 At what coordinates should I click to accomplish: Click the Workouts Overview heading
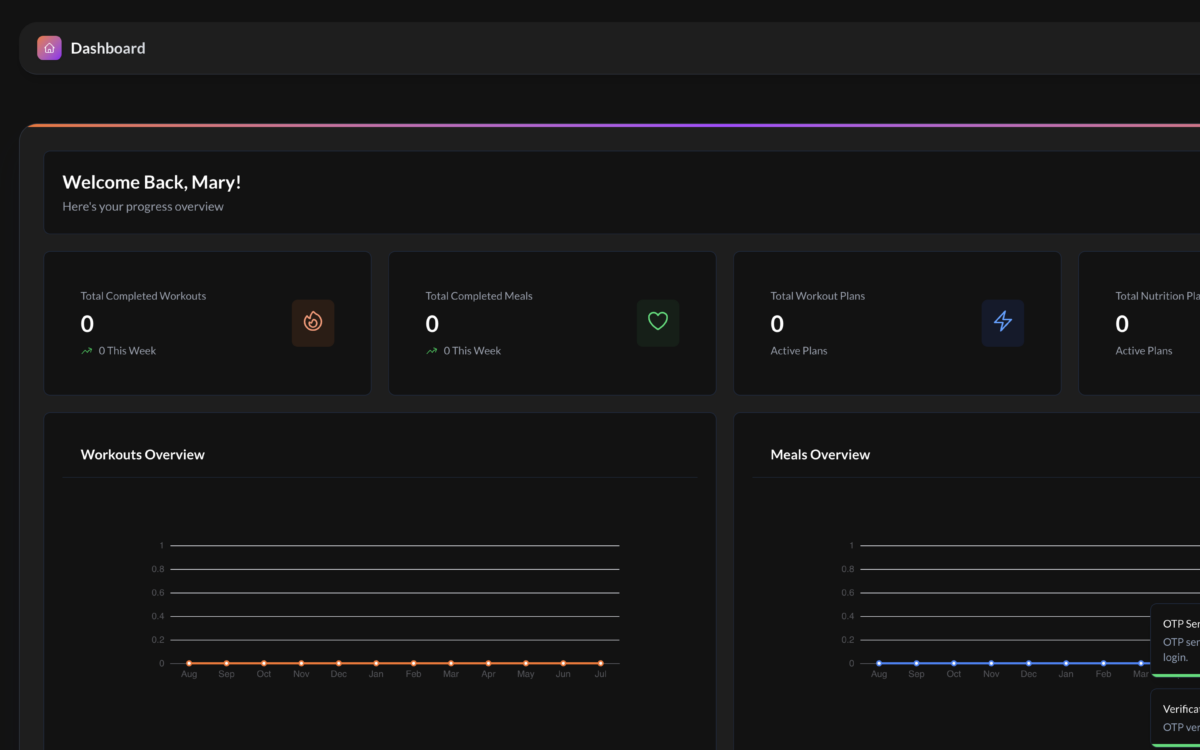143,454
